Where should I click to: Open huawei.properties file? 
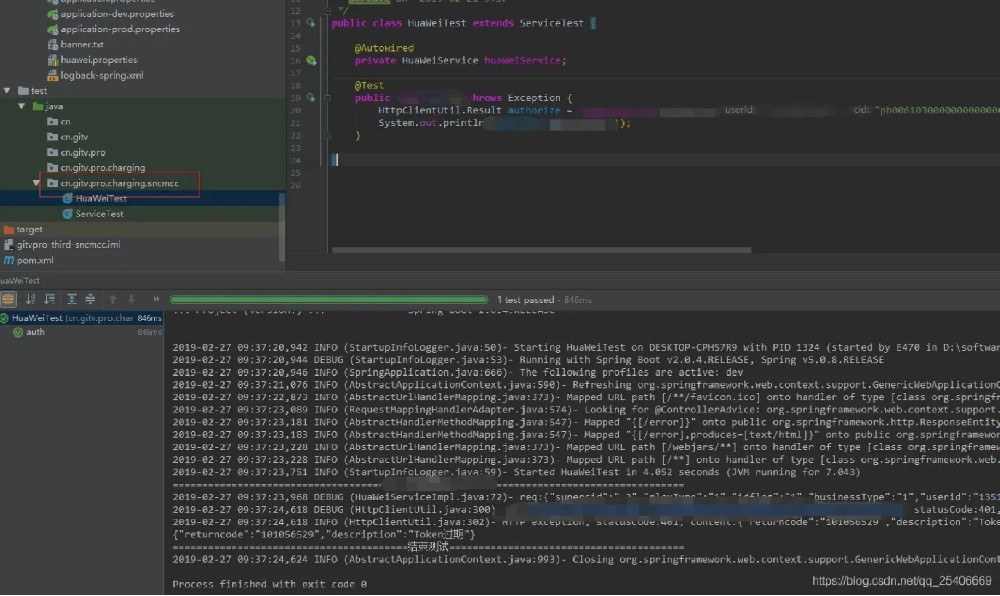click(99, 59)
